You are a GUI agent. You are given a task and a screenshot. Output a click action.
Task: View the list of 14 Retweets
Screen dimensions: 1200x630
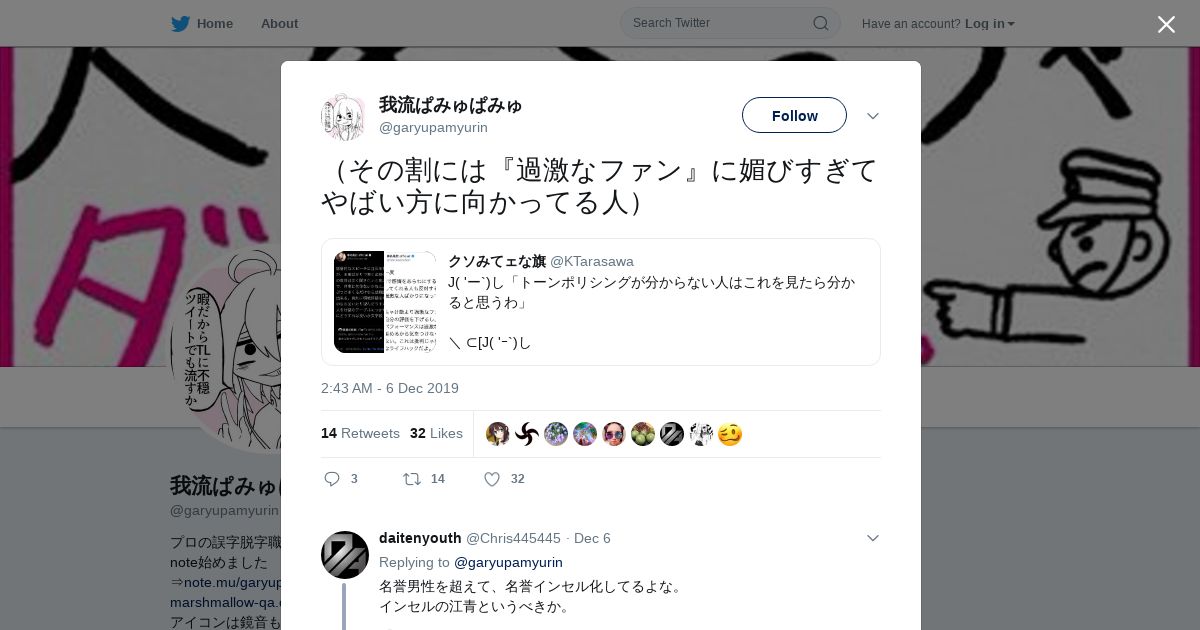(360, 433)
